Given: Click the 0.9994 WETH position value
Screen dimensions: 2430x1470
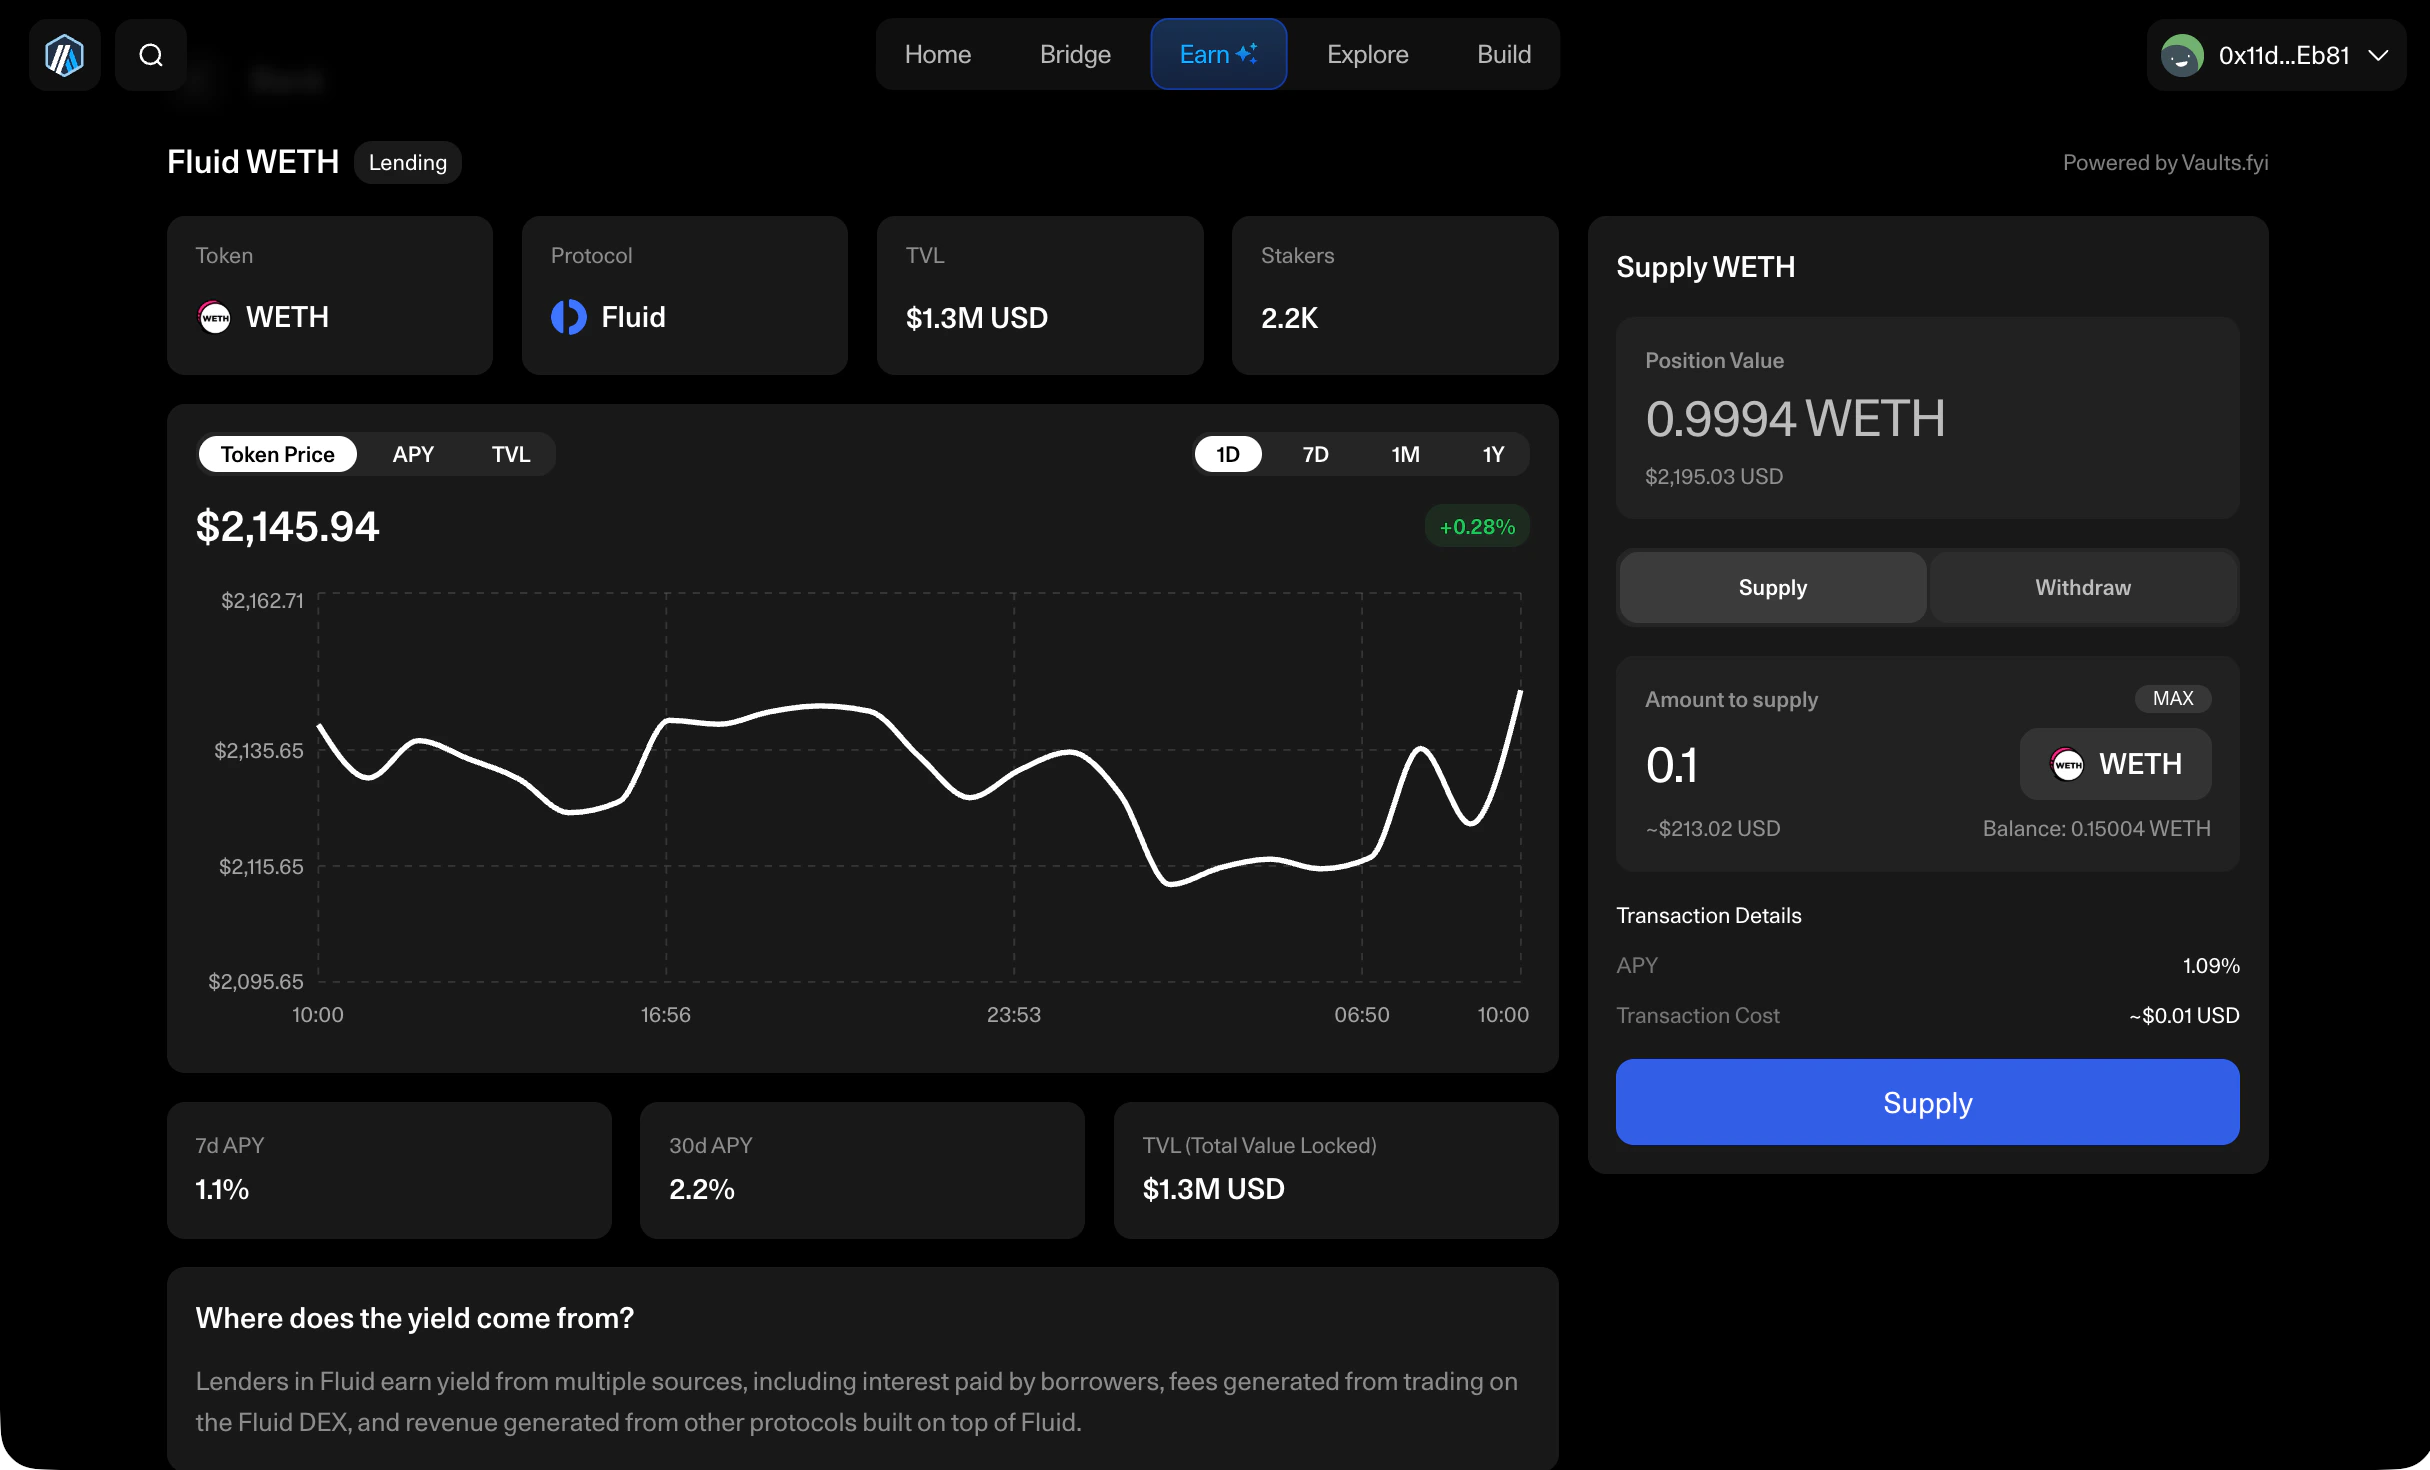Looking at the screenshot, I should coord(1795,418).
